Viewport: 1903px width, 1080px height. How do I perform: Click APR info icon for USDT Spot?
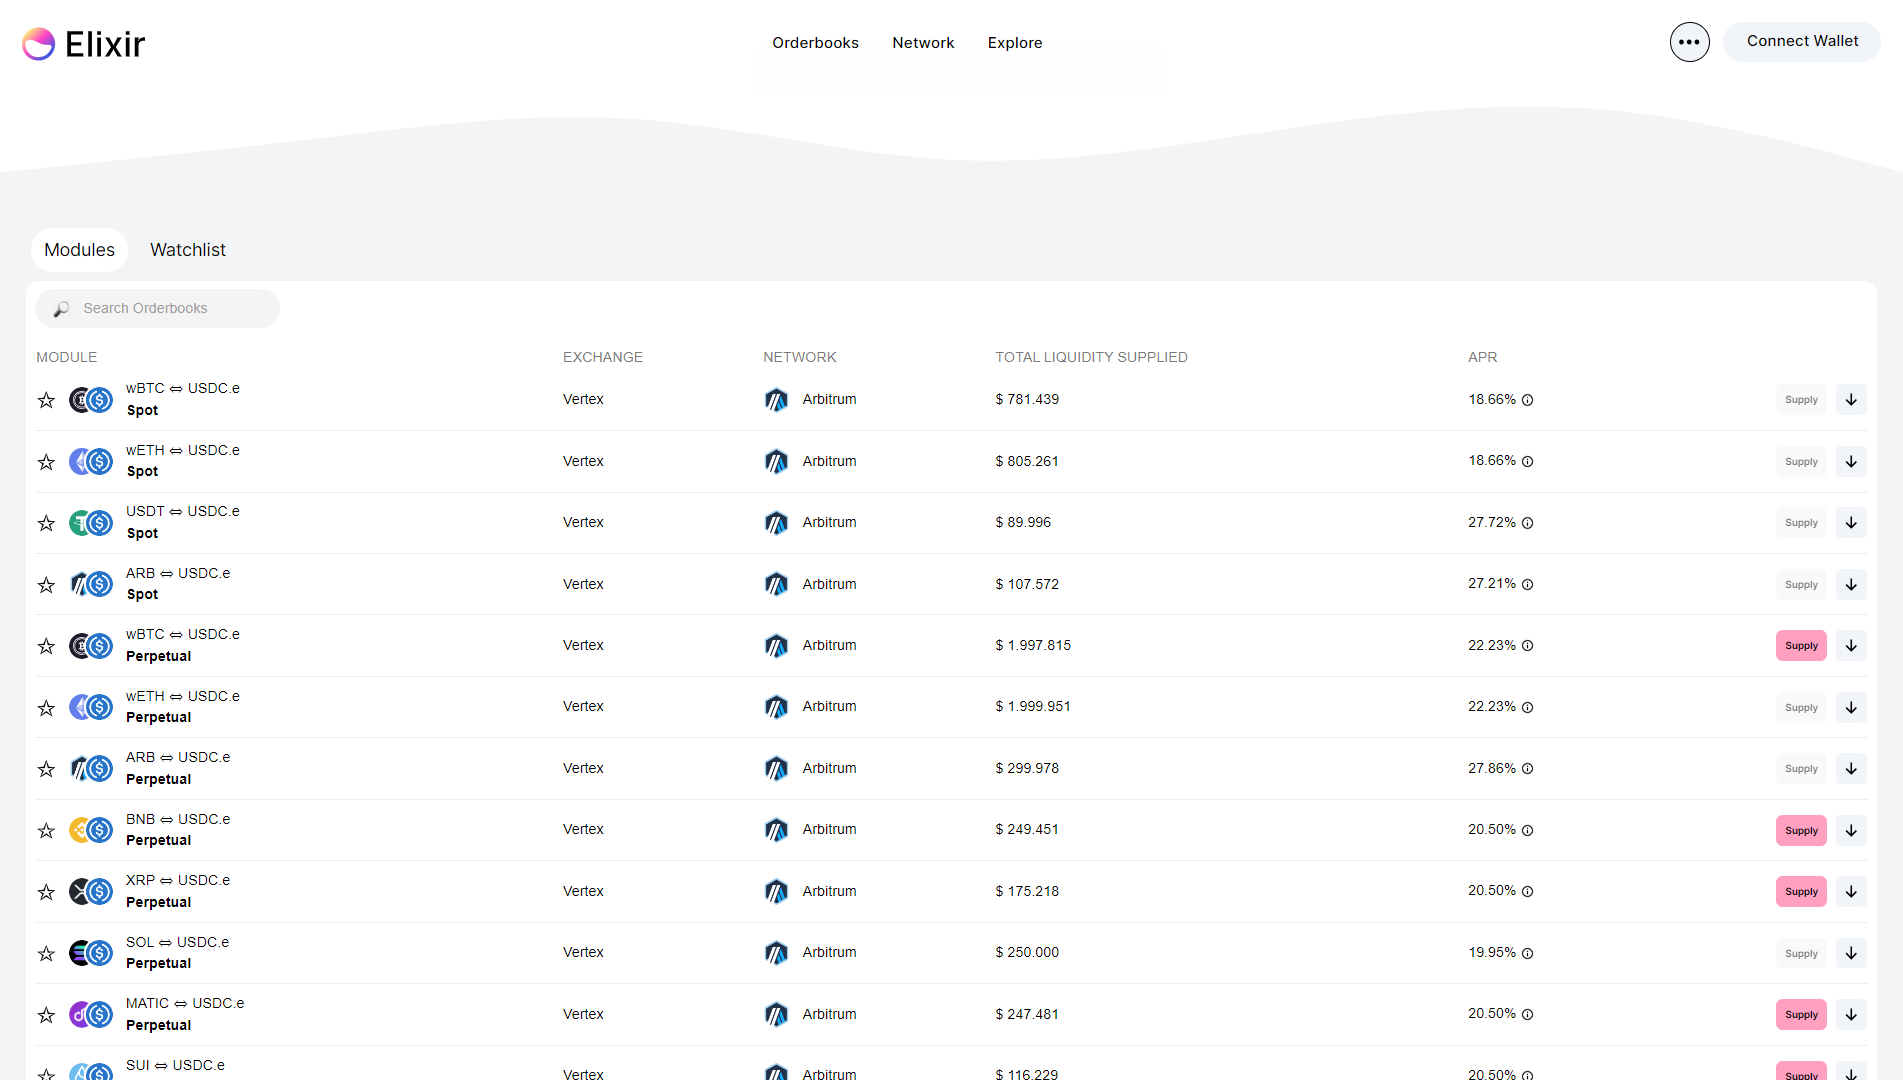click(x=1527, y=523)
